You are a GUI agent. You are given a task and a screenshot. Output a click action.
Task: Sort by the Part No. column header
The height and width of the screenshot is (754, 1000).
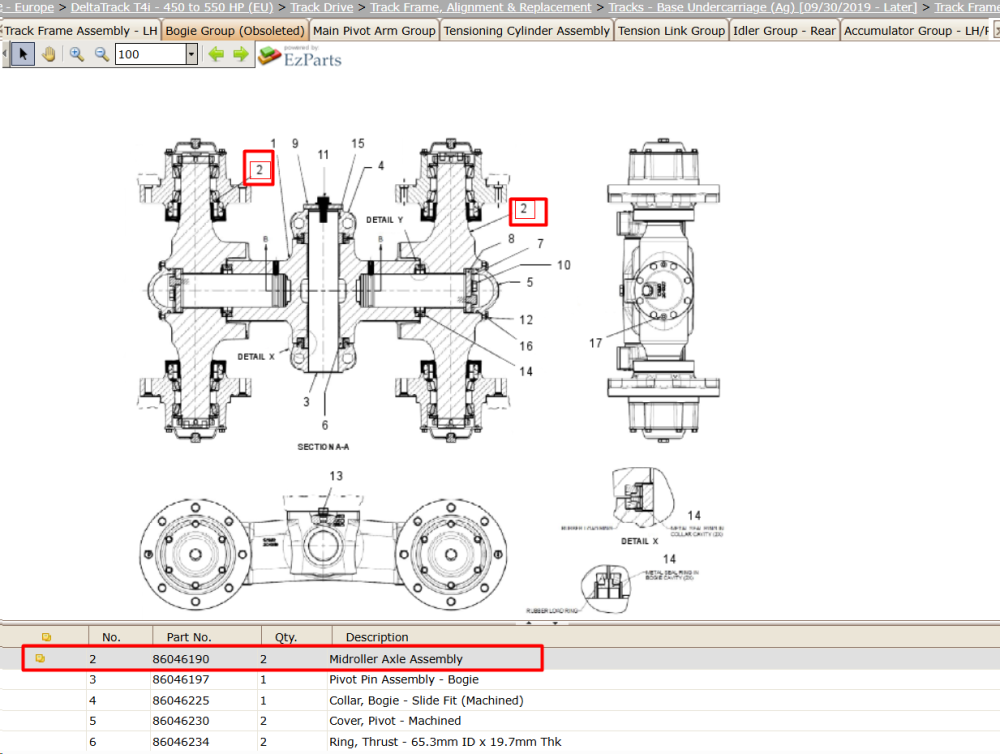coord(189,637)
